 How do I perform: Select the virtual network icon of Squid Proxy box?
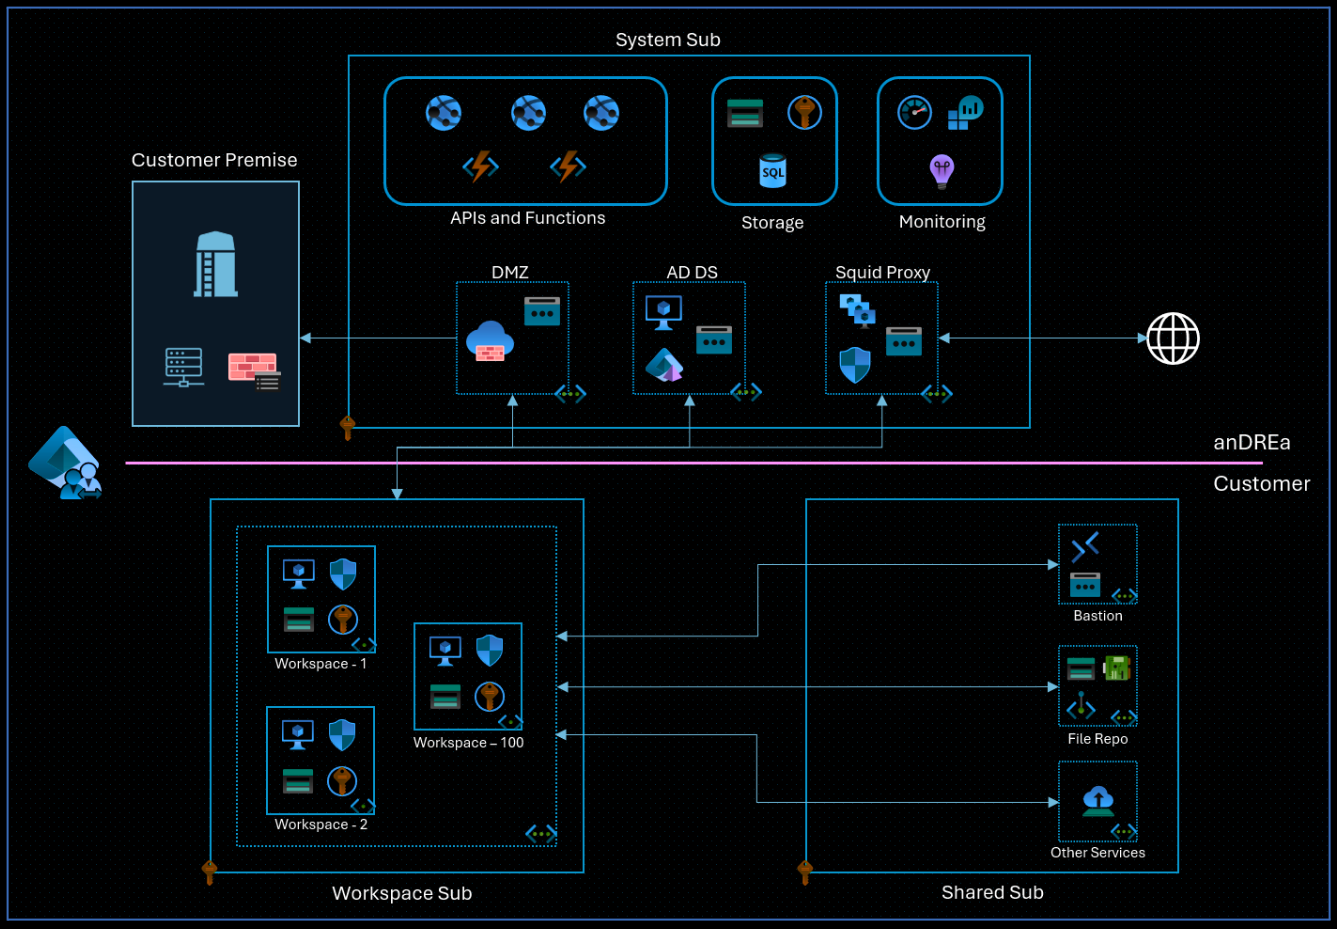tap(937, 394)
